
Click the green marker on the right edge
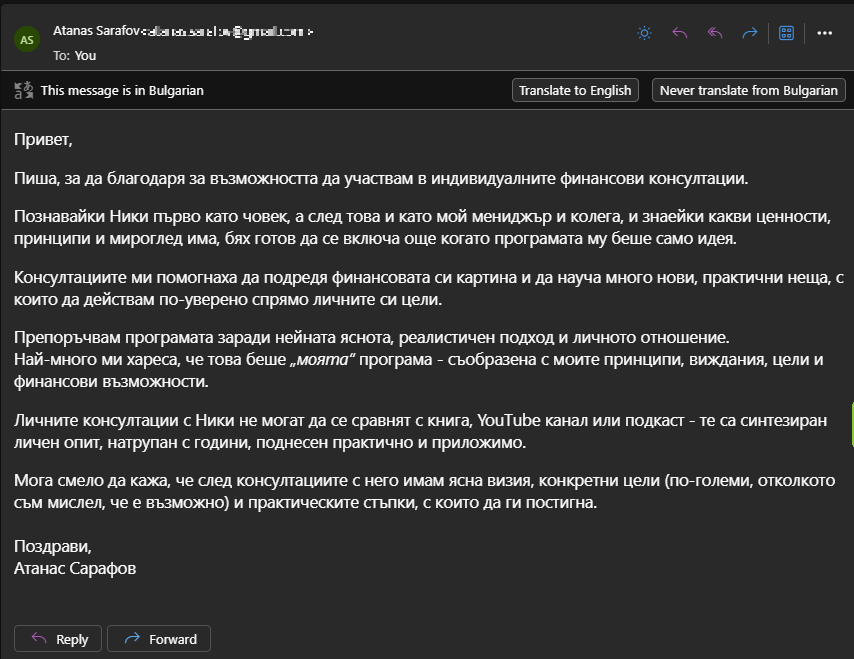click(x=851, y=425)
